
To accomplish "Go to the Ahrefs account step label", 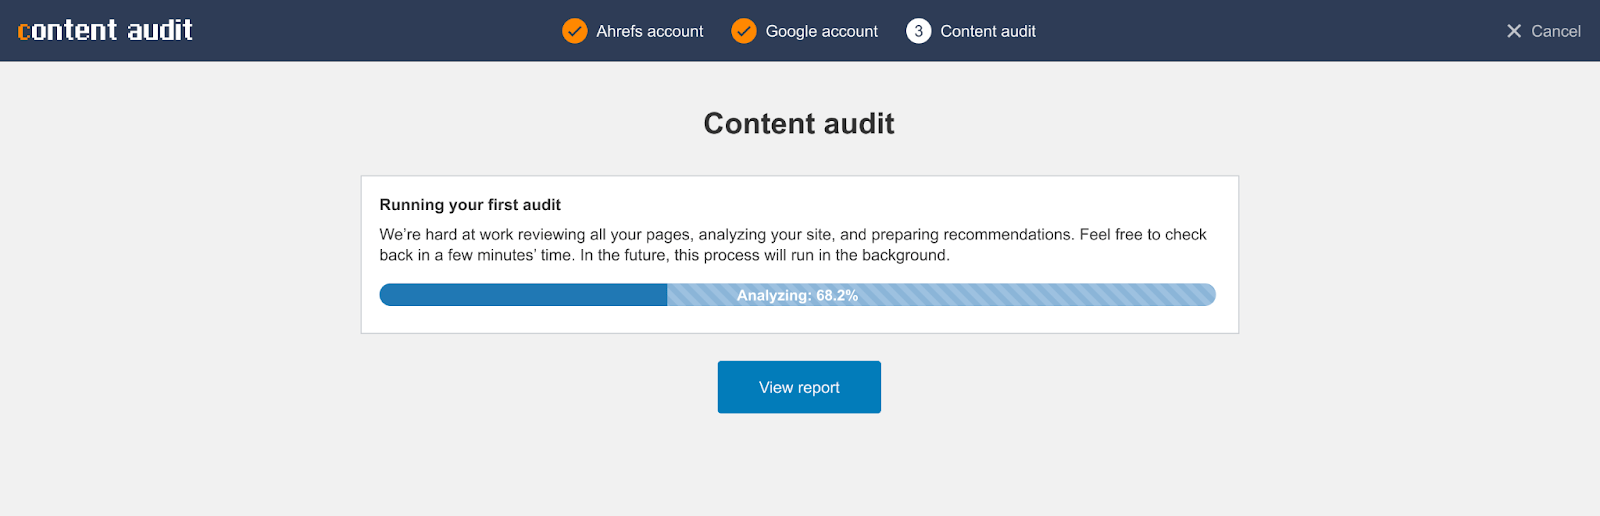I will click(650, 31).
